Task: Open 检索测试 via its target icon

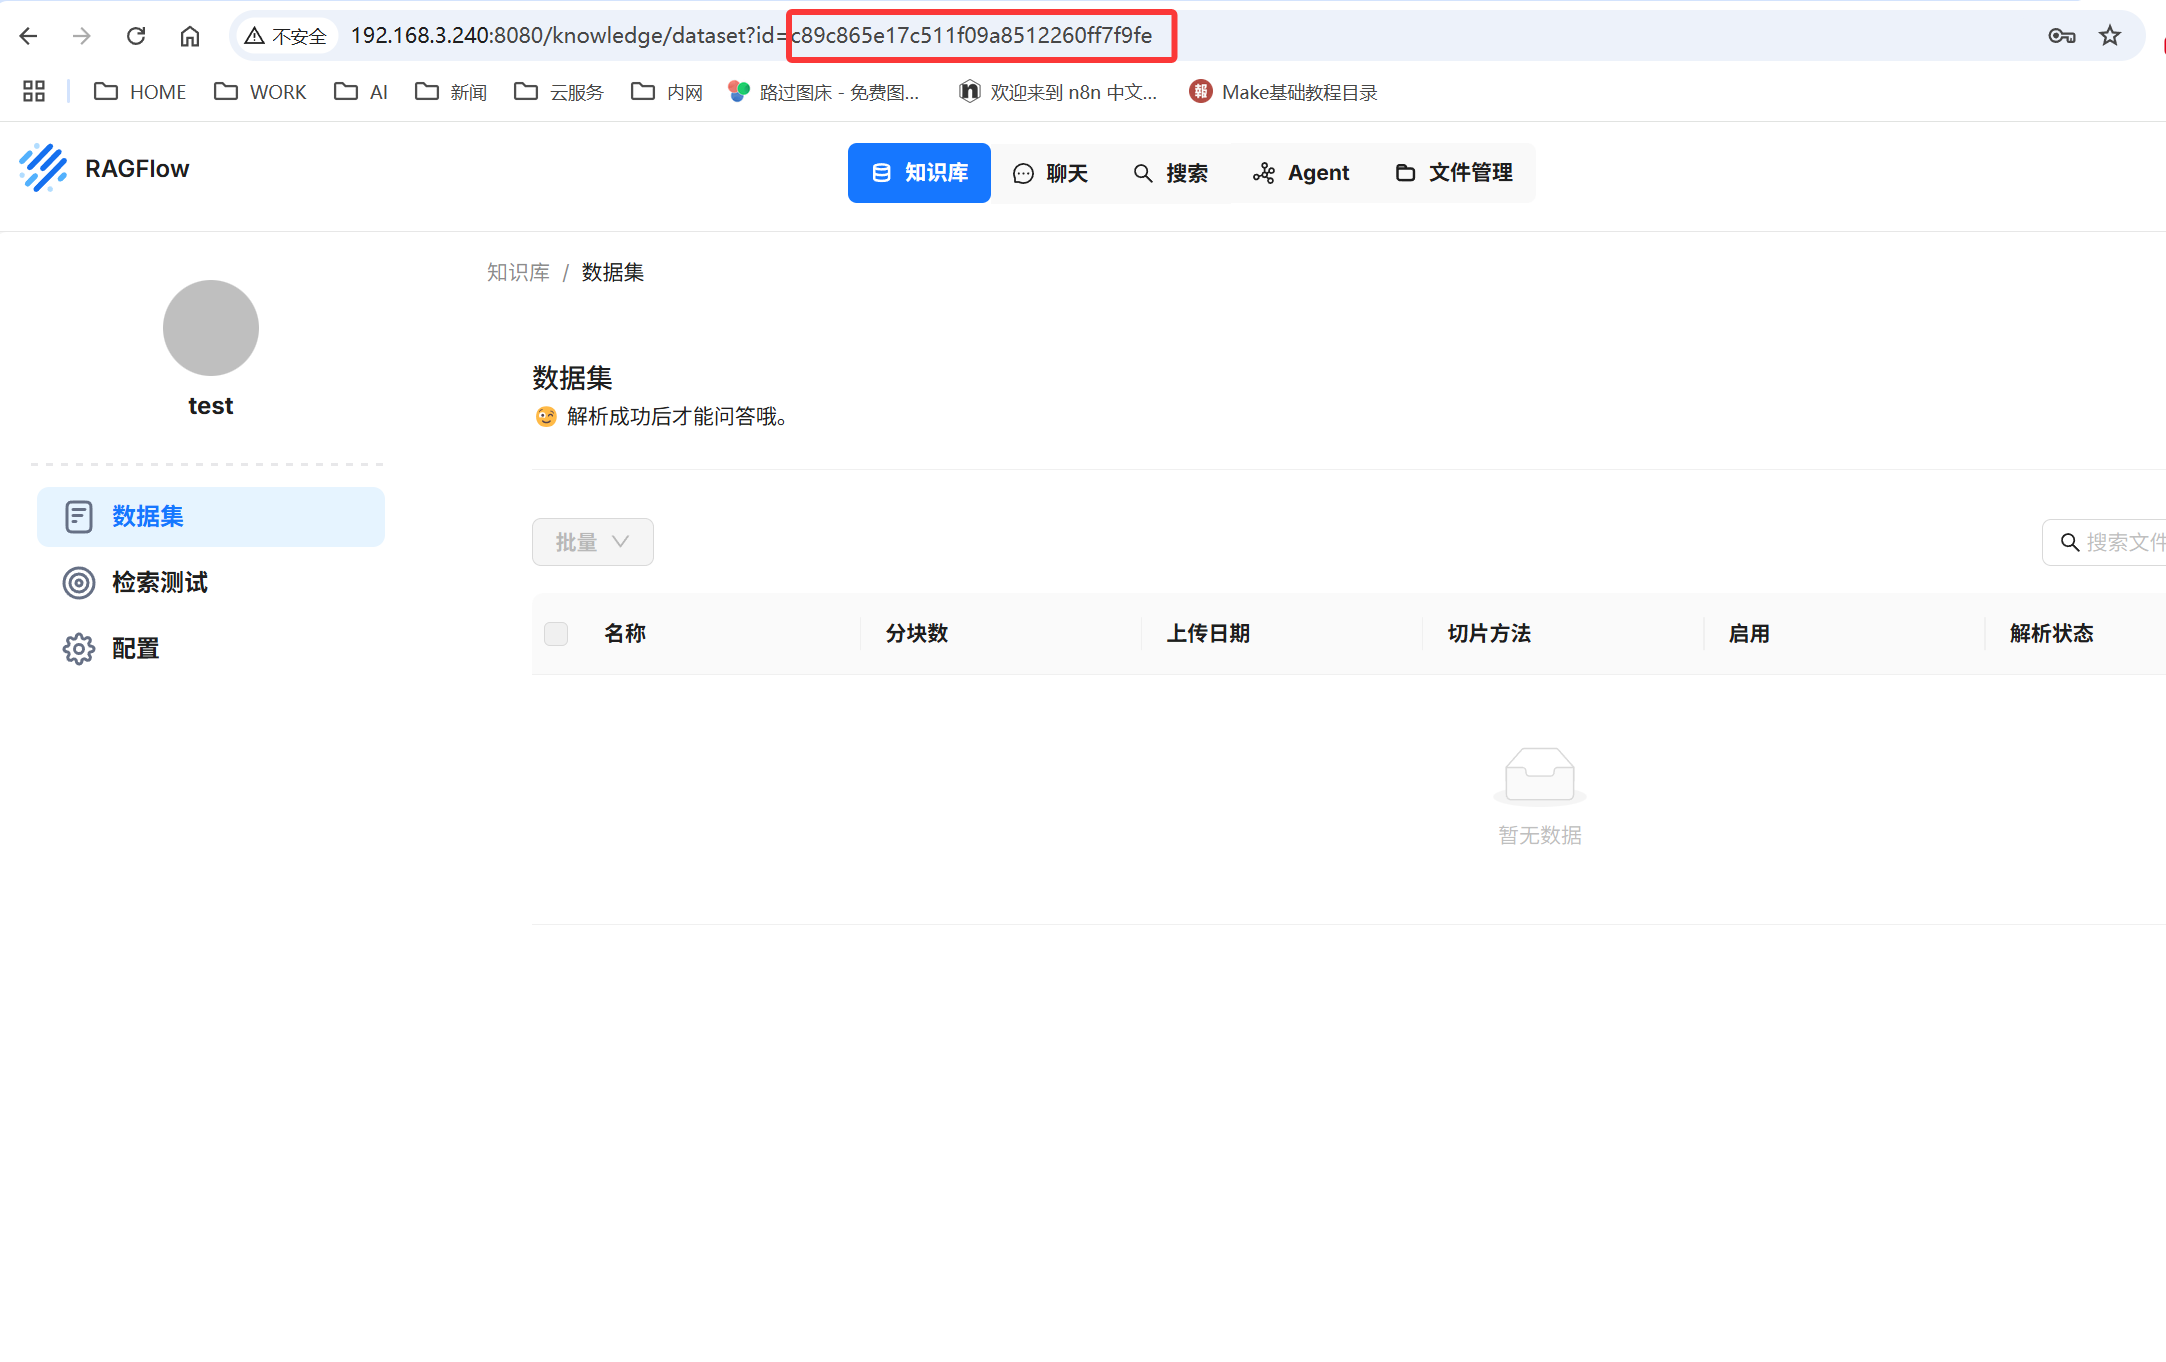Action: (x=79, y=583)
